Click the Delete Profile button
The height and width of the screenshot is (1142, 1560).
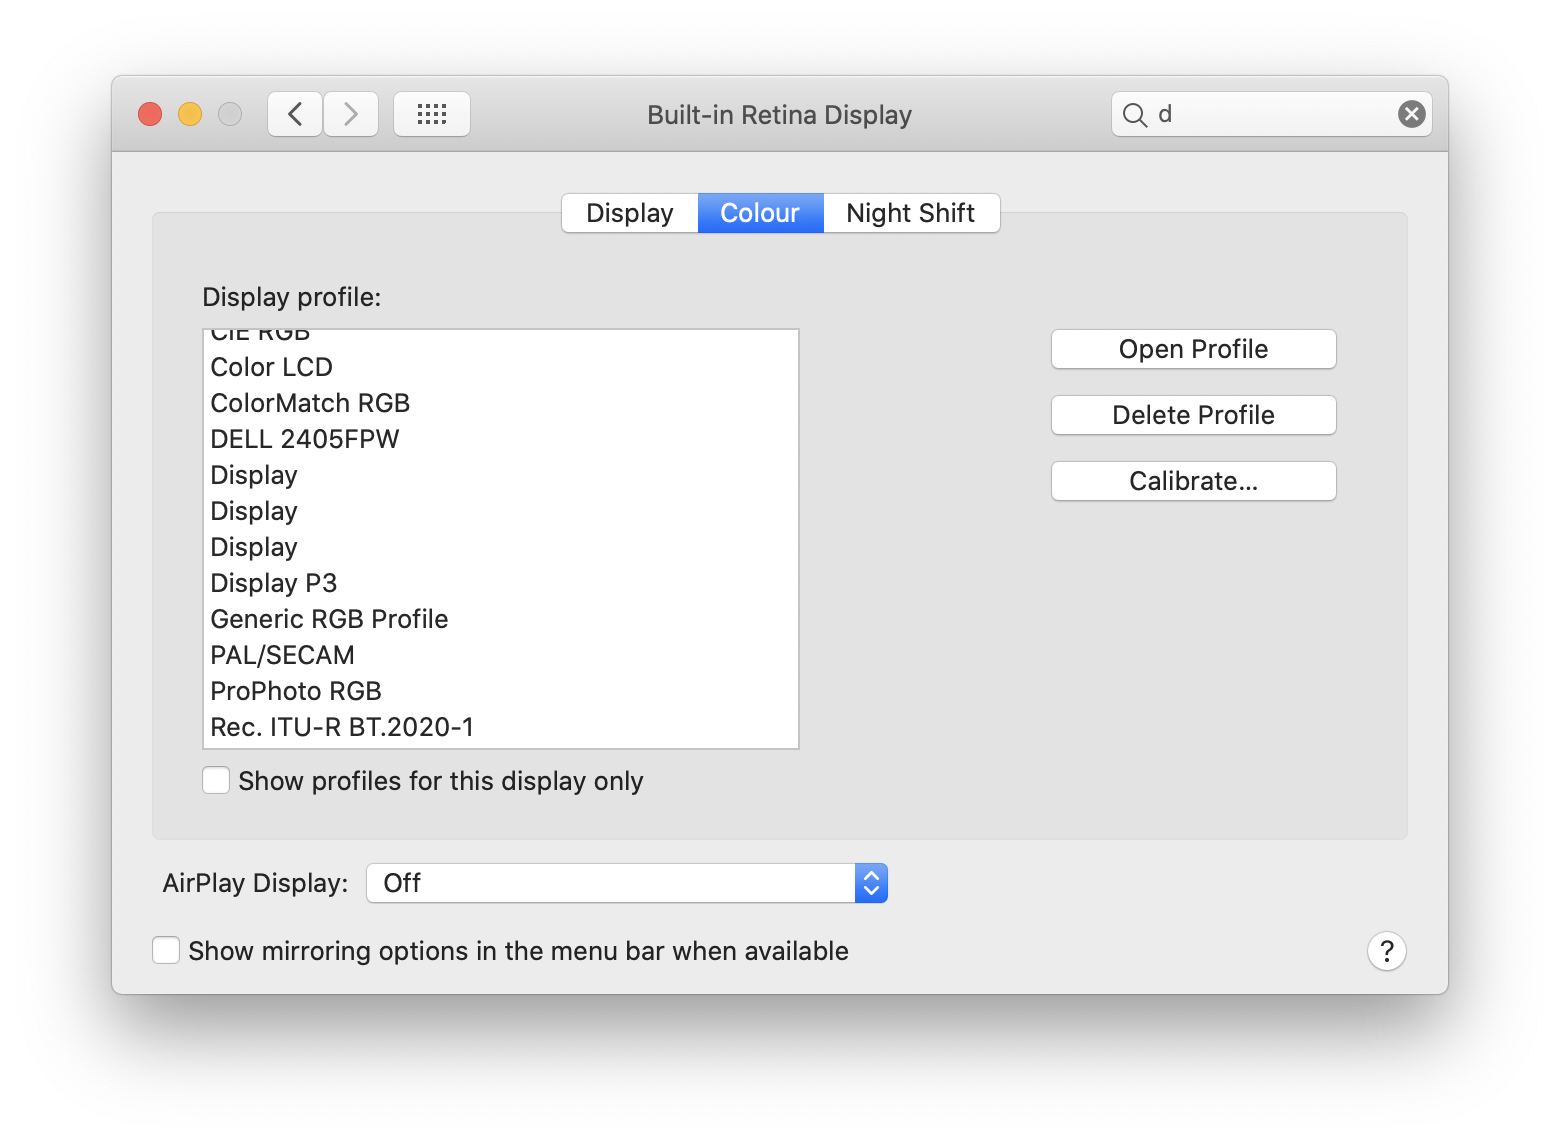pyautogui.click(x=1194, y=415)
